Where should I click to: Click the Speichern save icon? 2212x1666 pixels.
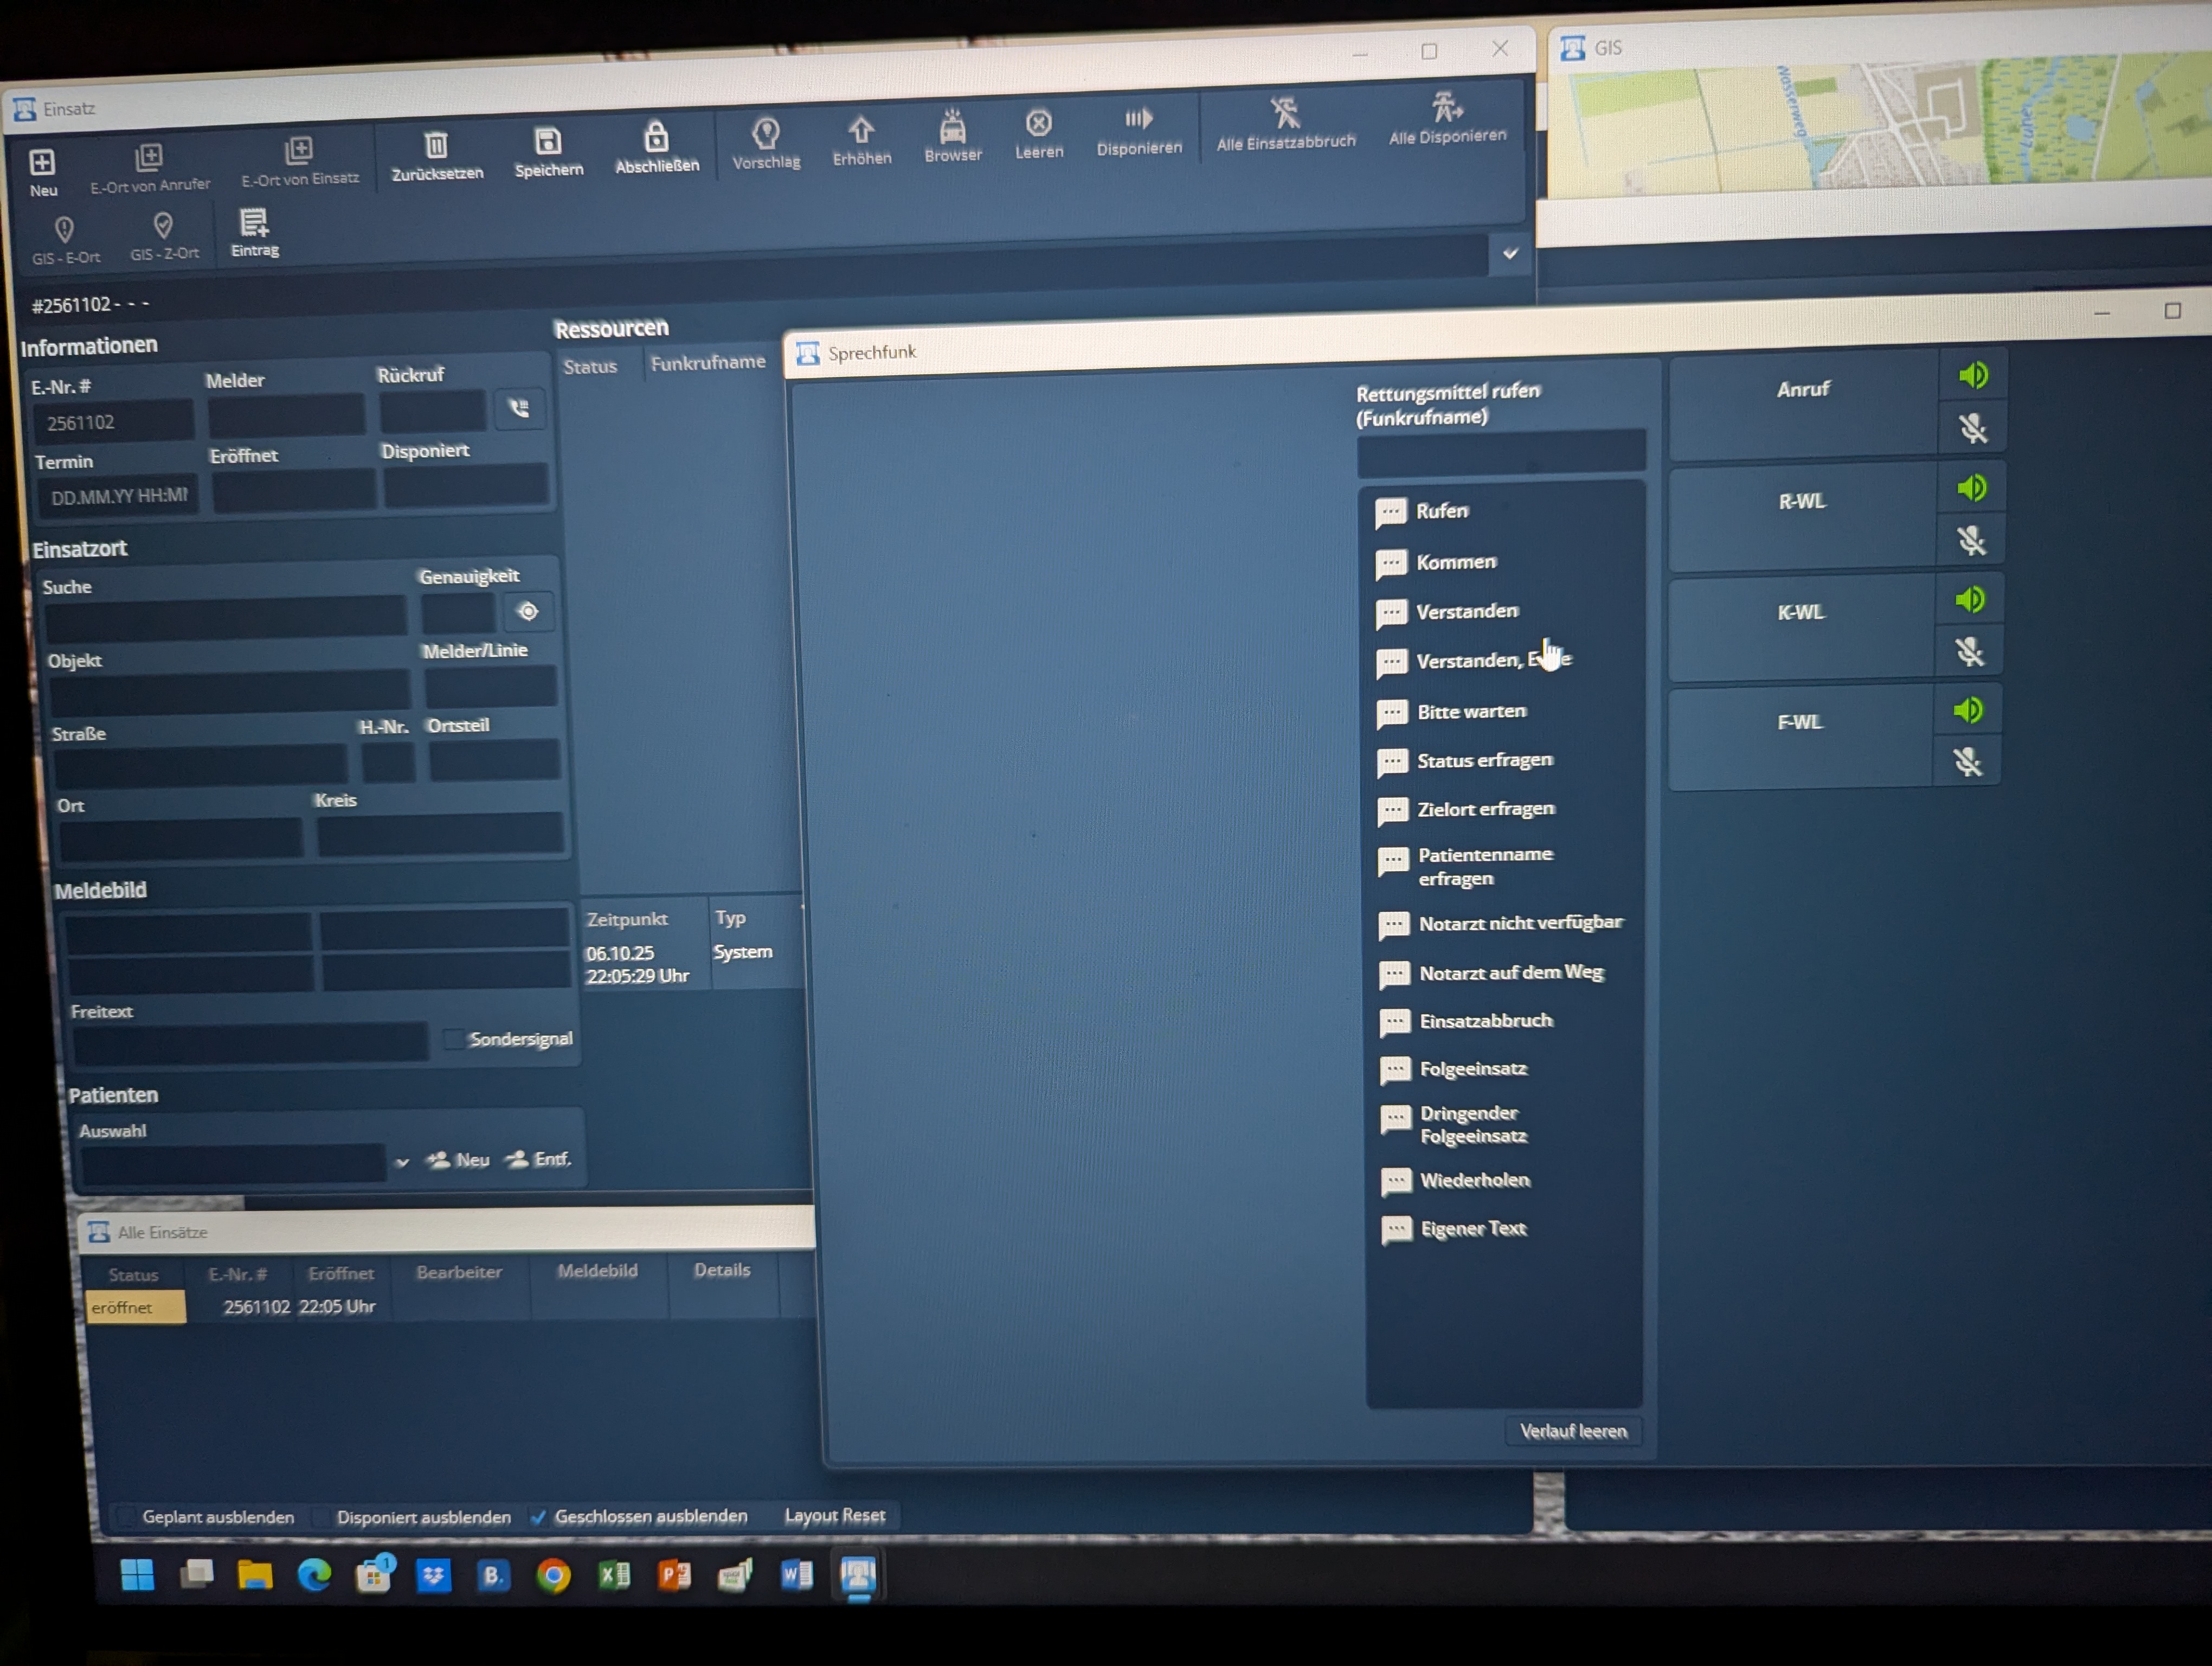point(547,142)
